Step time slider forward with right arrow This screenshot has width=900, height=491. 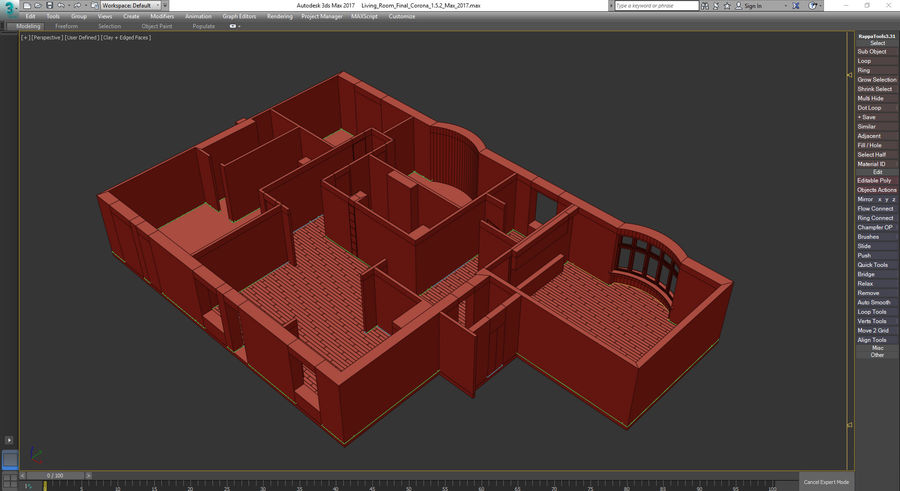pyautogui.click(x=88, y=475)
